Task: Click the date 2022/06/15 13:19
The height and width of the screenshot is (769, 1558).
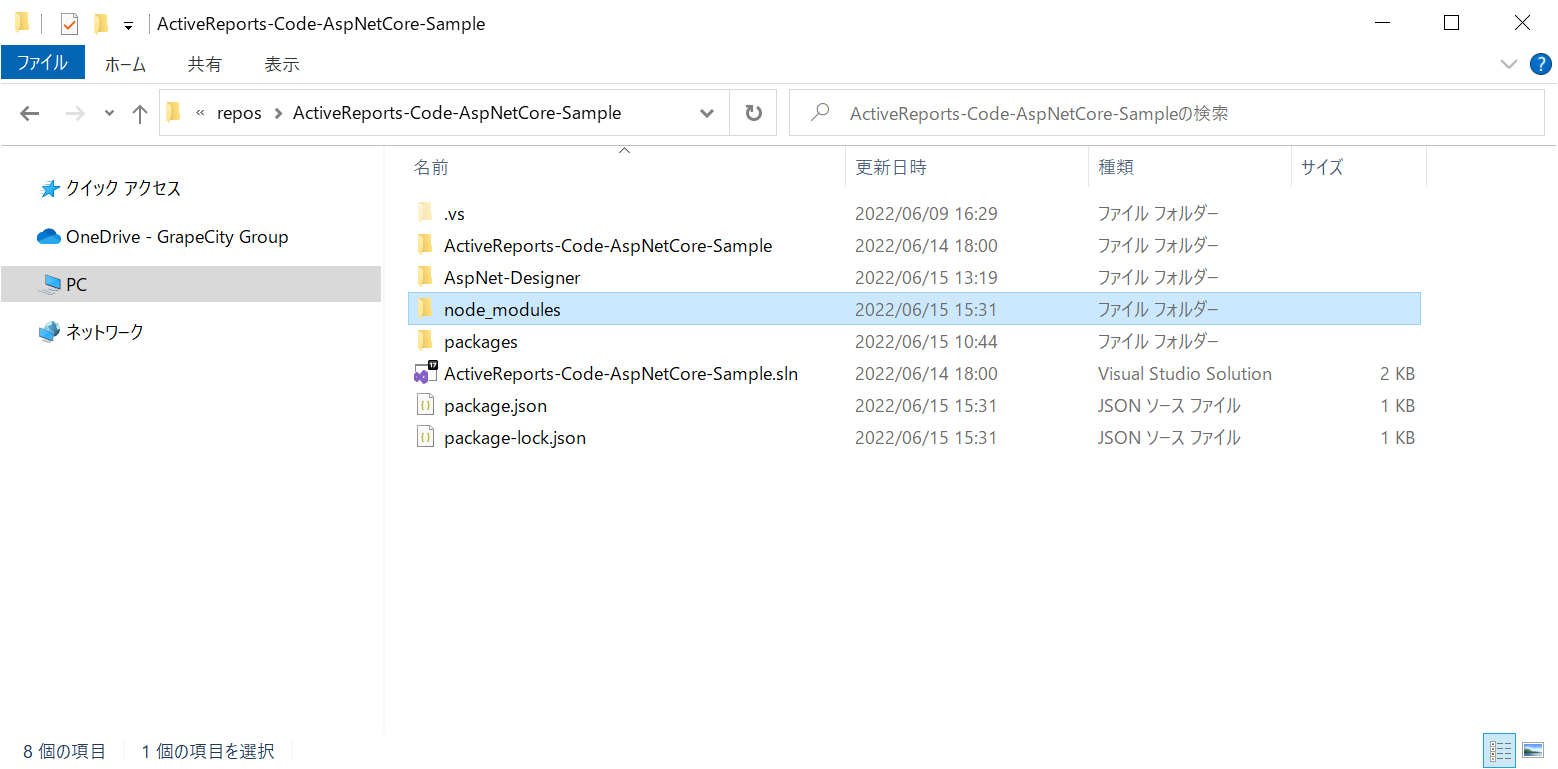Action: click(x=926, y=277)
